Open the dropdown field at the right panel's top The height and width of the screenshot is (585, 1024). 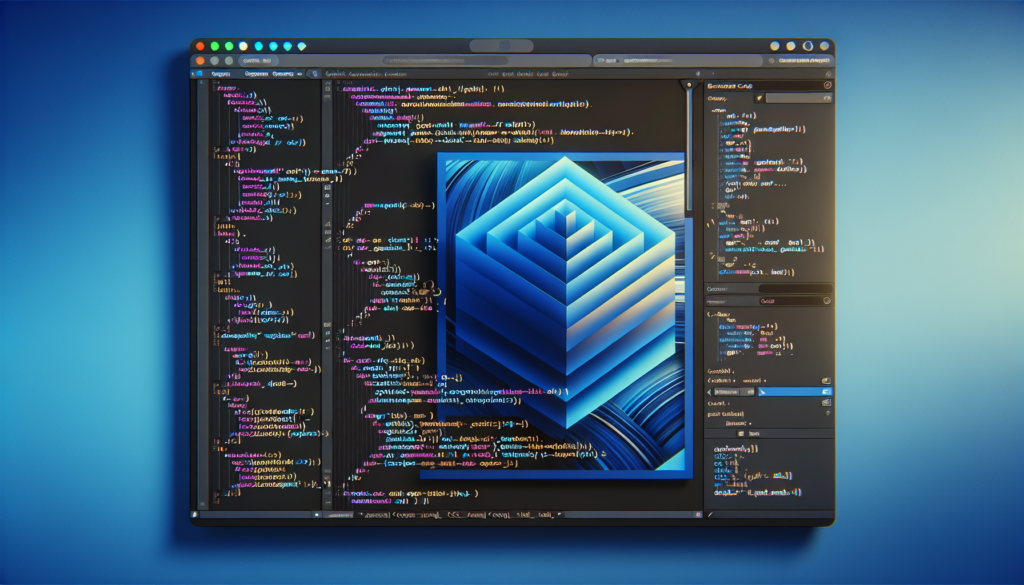(x=796, y=98)
